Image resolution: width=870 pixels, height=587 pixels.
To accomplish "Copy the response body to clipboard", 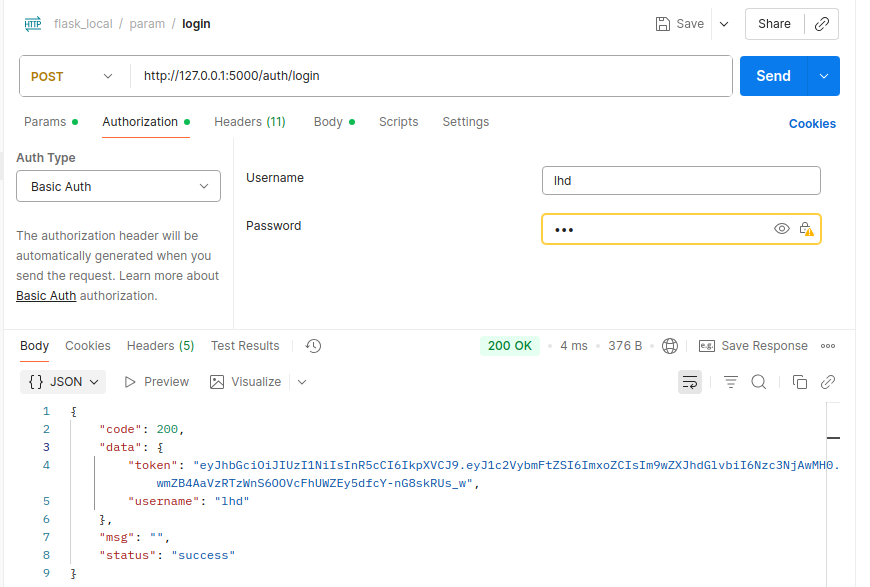I will coord(800,382).
